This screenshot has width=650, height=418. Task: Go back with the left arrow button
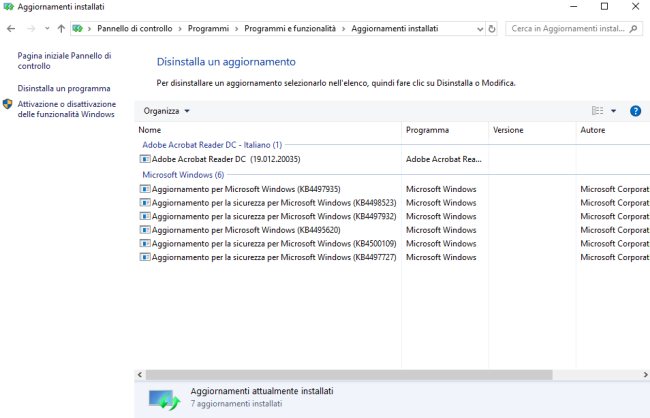[x=11, y=29]
